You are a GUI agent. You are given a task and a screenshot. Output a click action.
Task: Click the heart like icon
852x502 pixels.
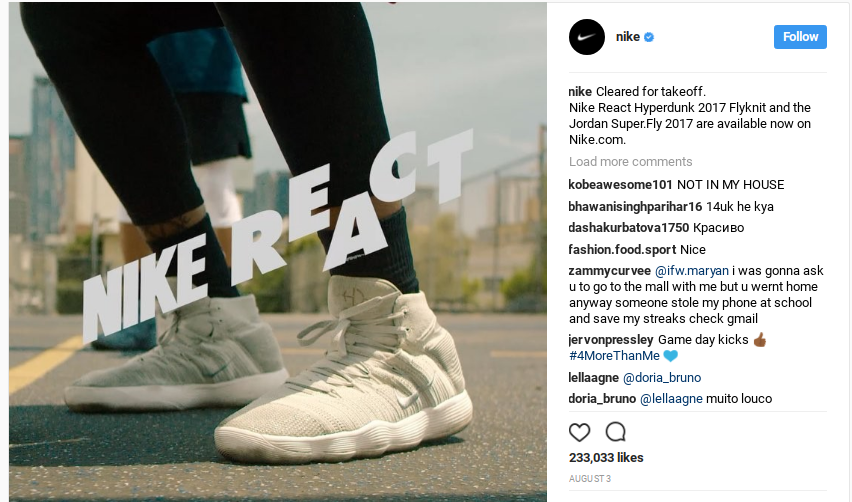pos(579,432)
